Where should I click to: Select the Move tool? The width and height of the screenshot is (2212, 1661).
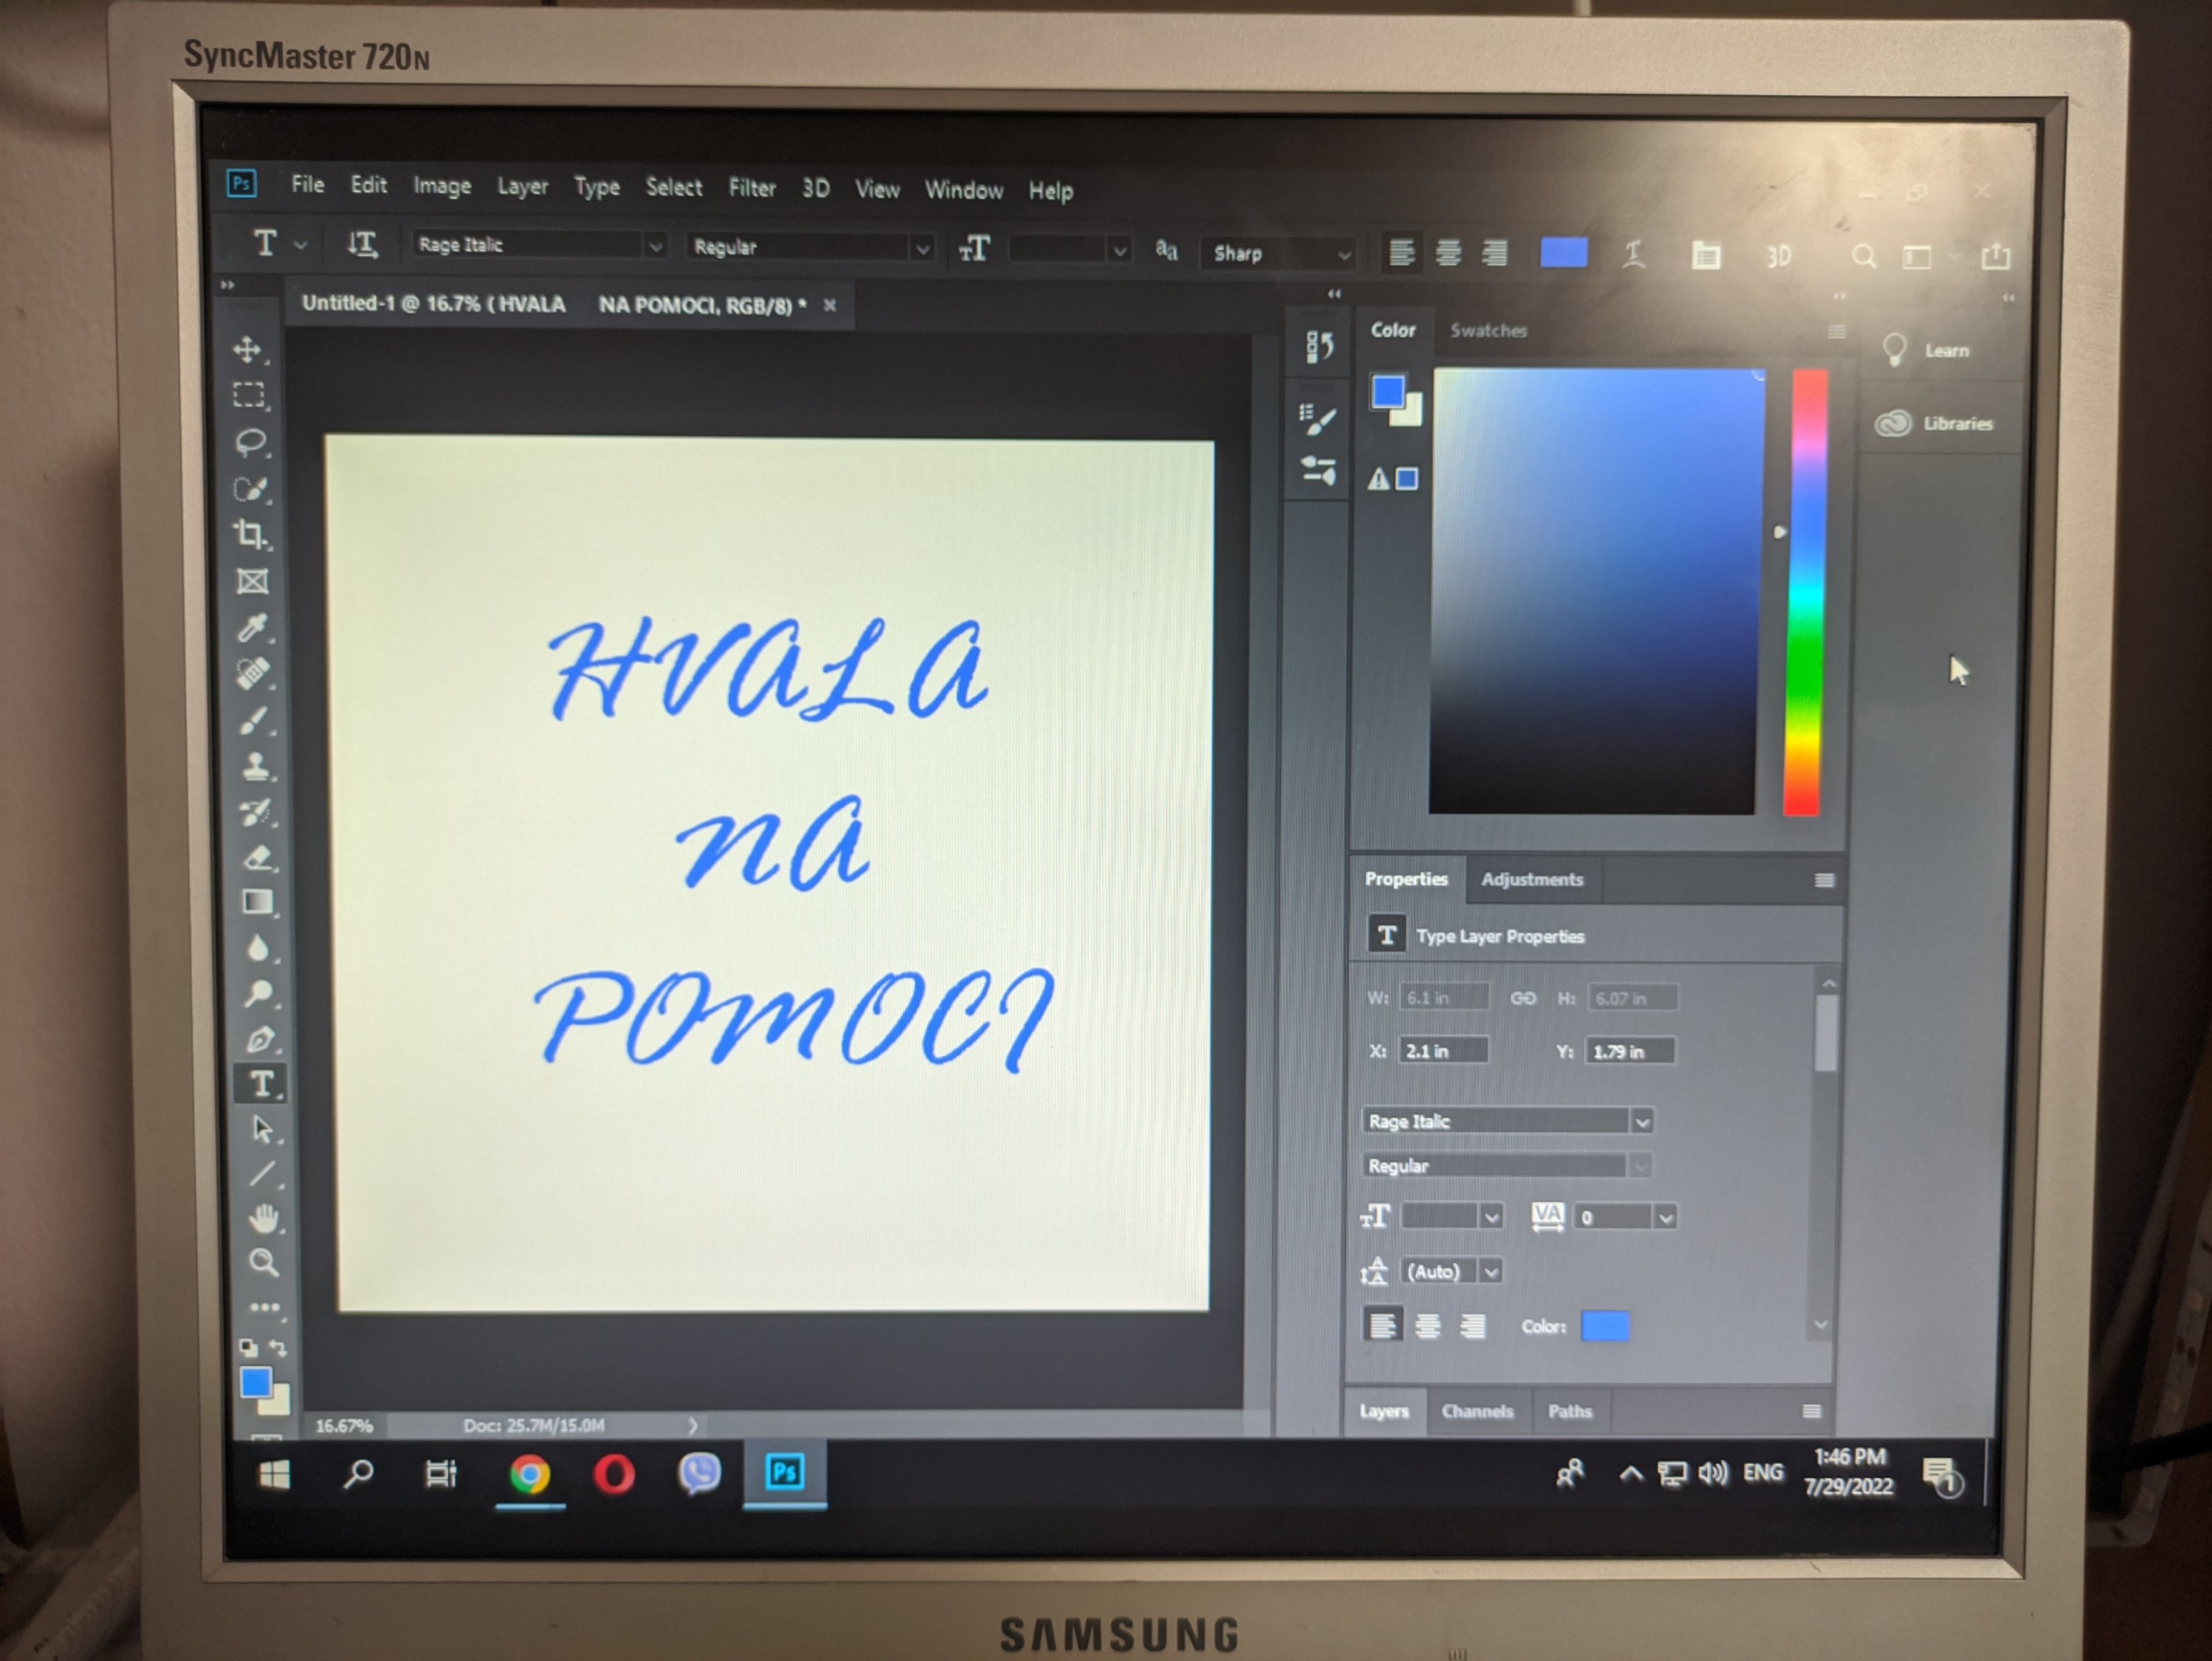[x=247, y=350]
